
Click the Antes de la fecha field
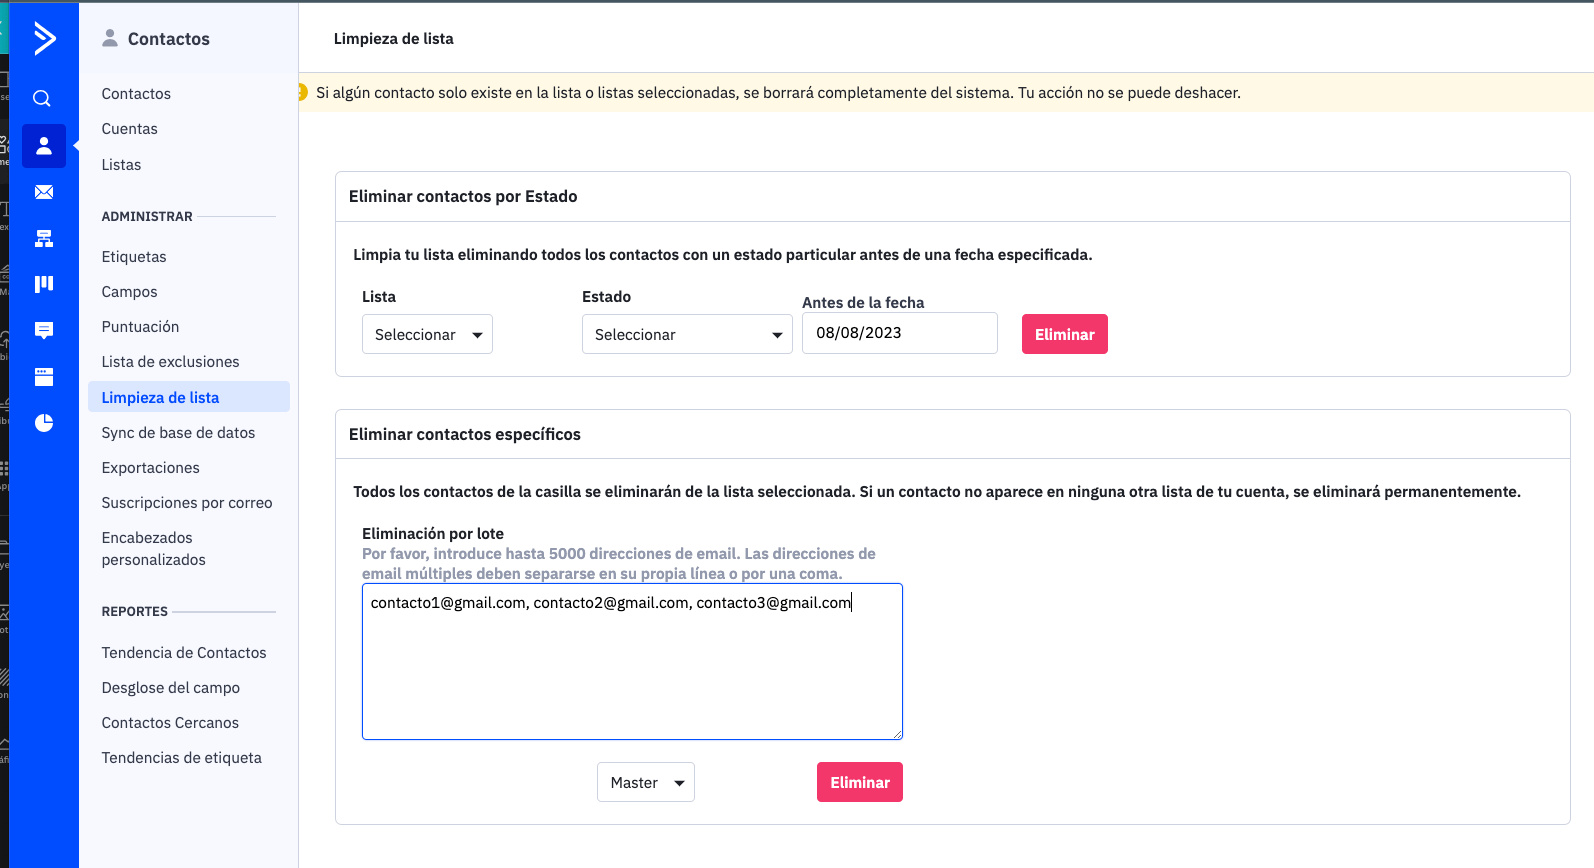(x=899, y=333)
